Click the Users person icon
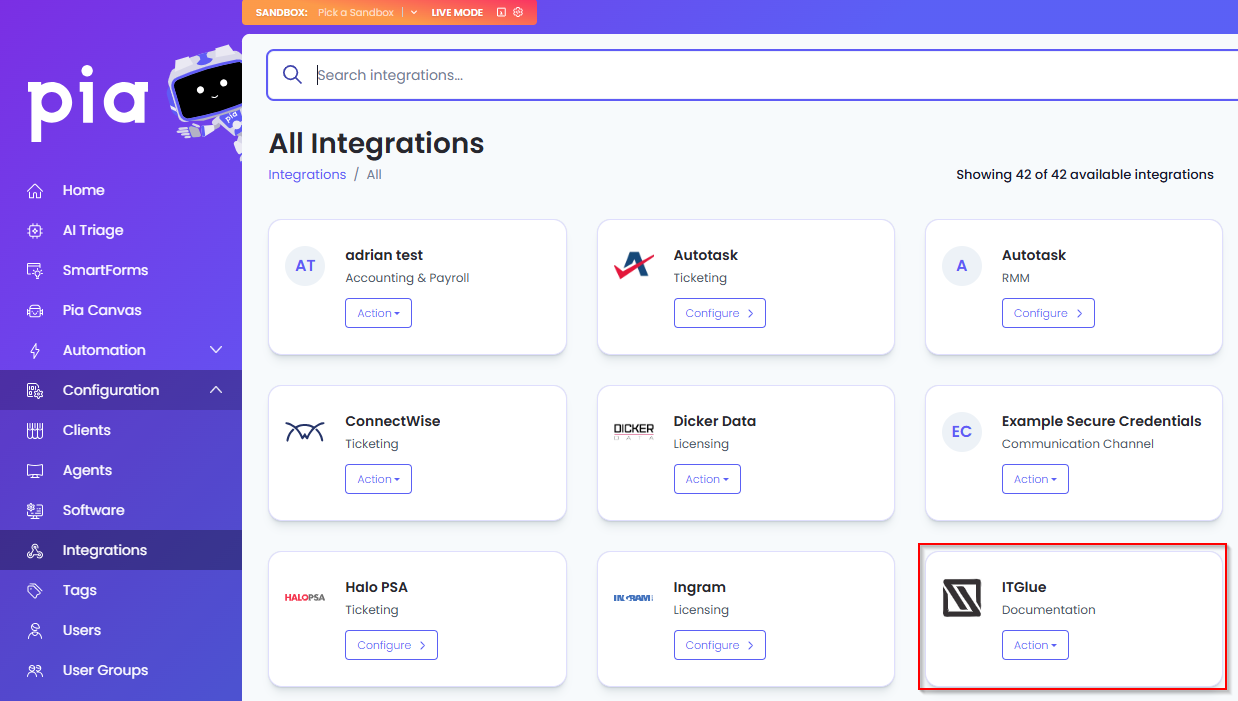The height and width of the screenshot is (701, 1238). 35,630
